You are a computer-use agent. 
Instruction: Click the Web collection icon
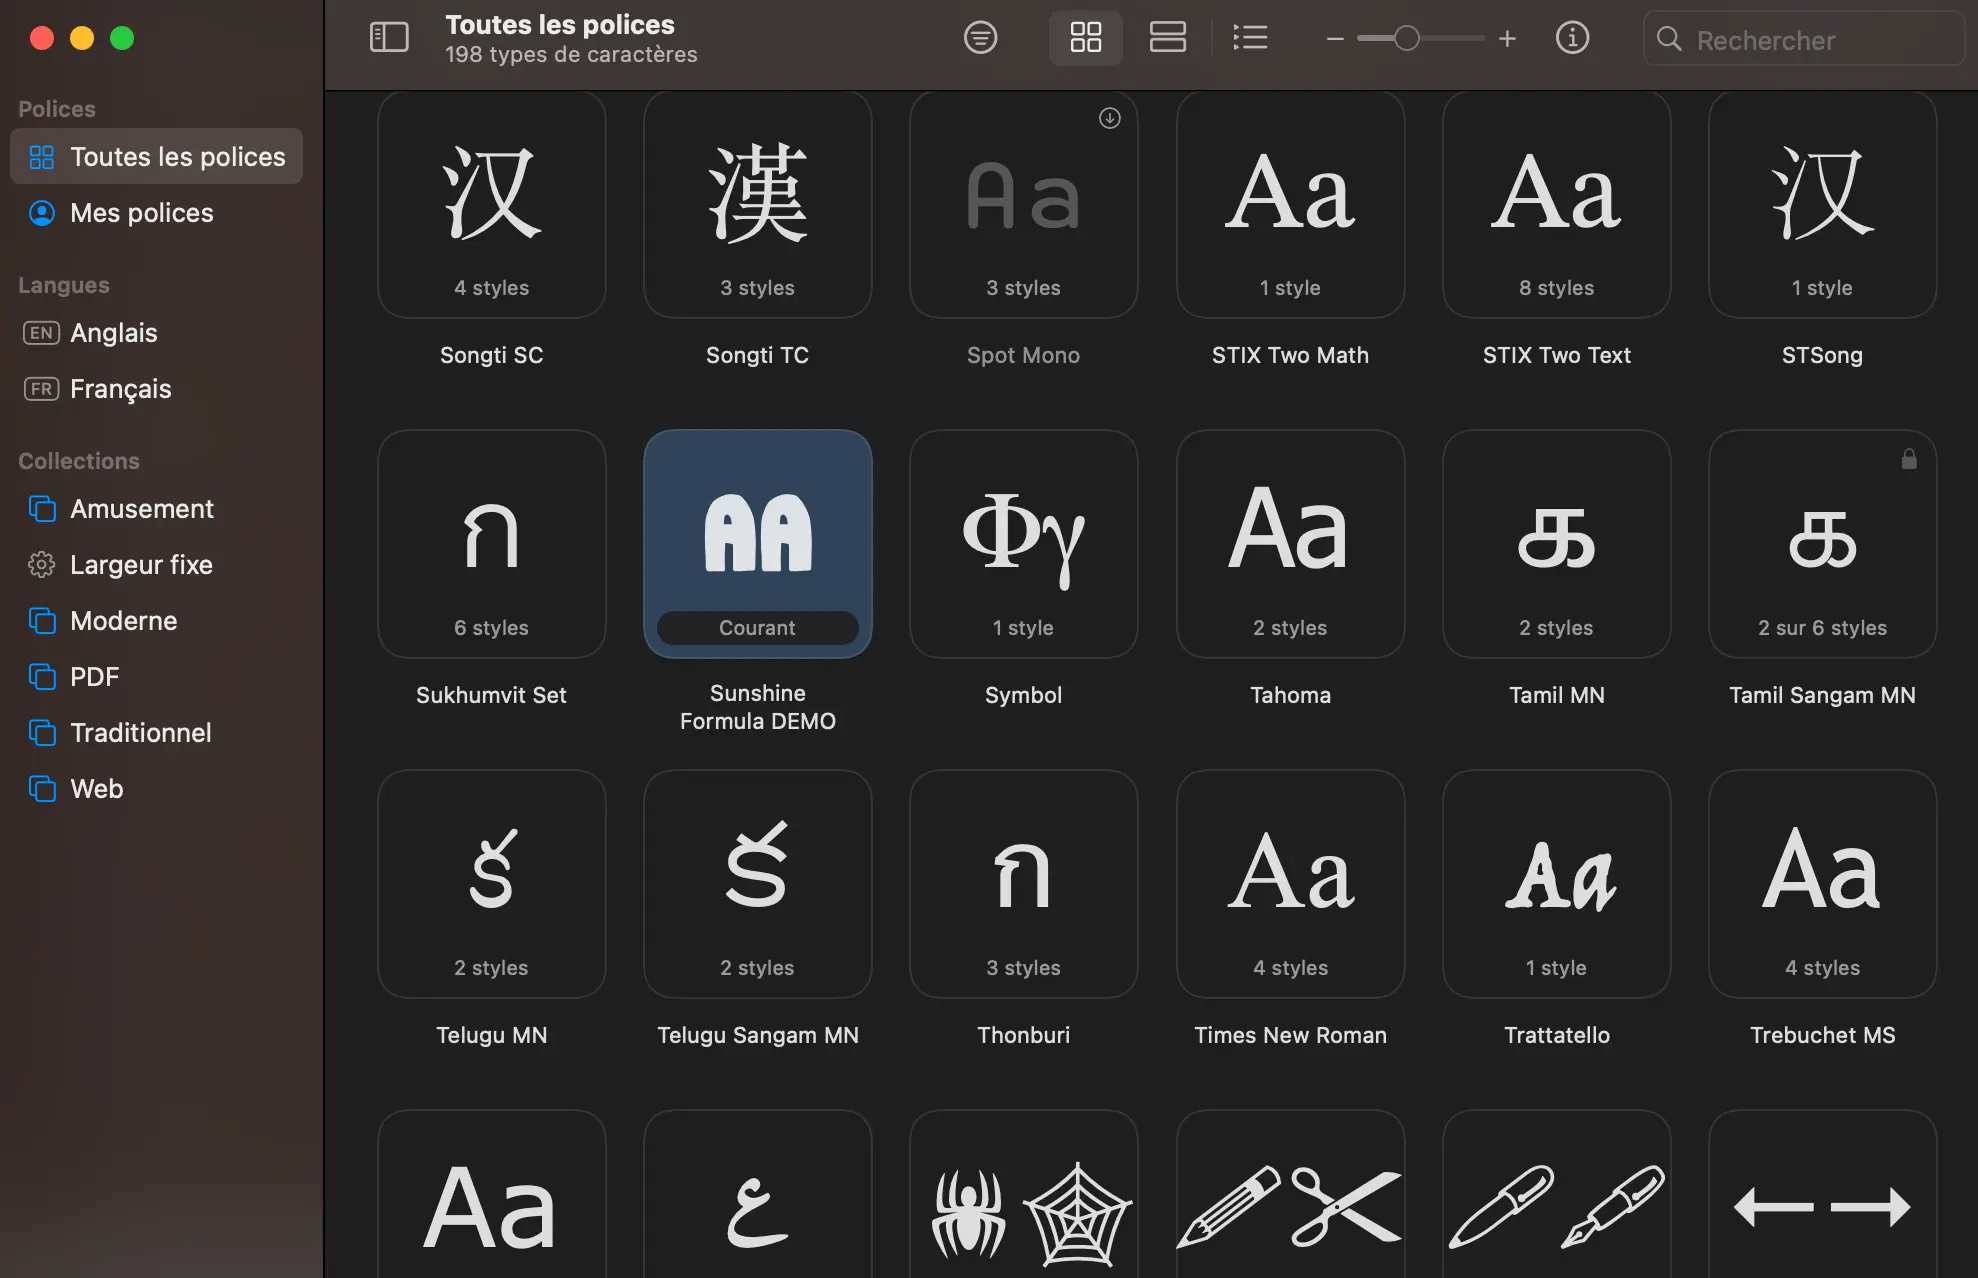(42, 789)
